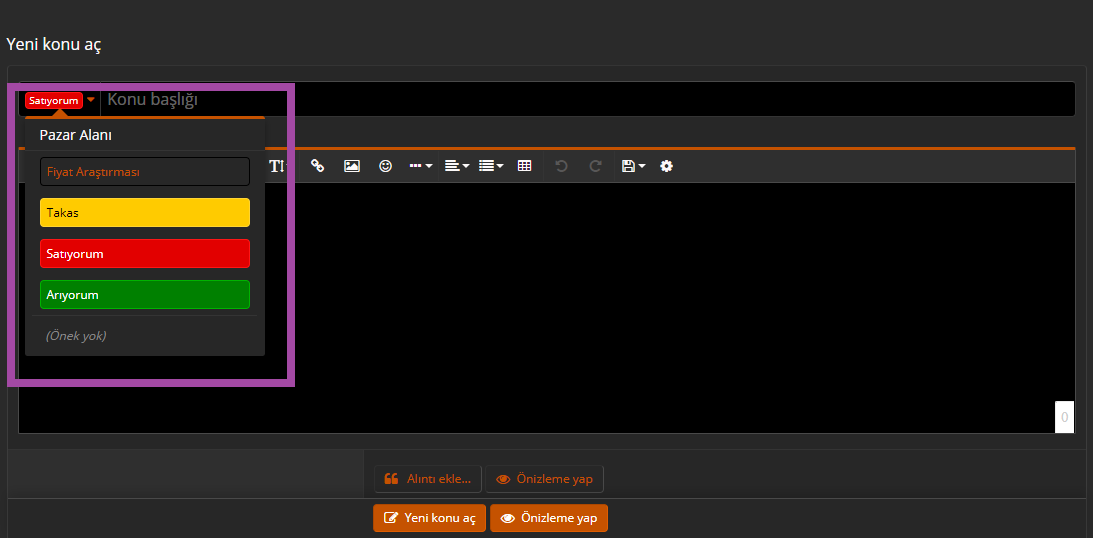Toggle BB code with the gear icon
The width and height of the screenshot is (1093, 538).
tap(666, 166)
